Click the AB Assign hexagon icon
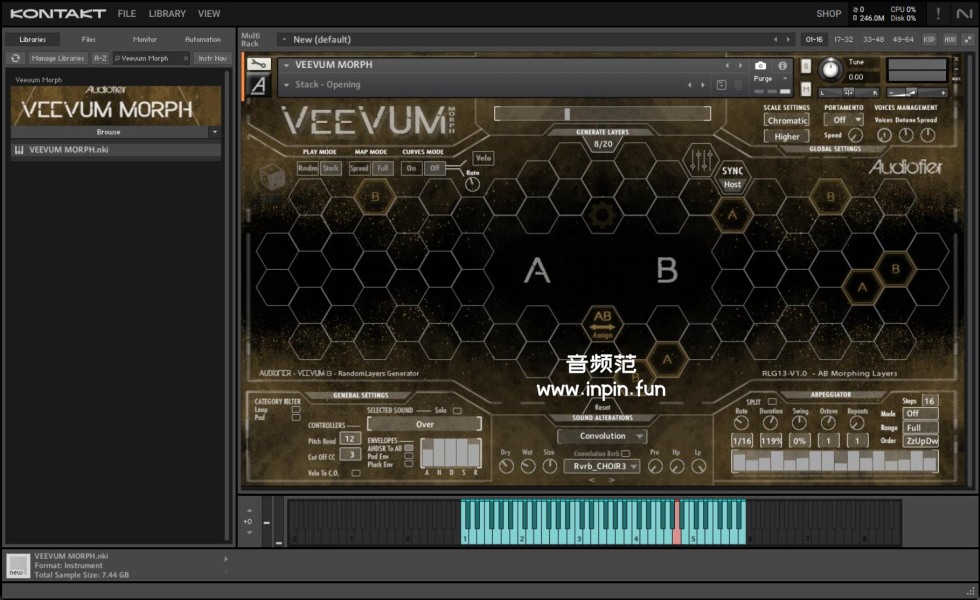The image size is (980, 600). point(602,324)
